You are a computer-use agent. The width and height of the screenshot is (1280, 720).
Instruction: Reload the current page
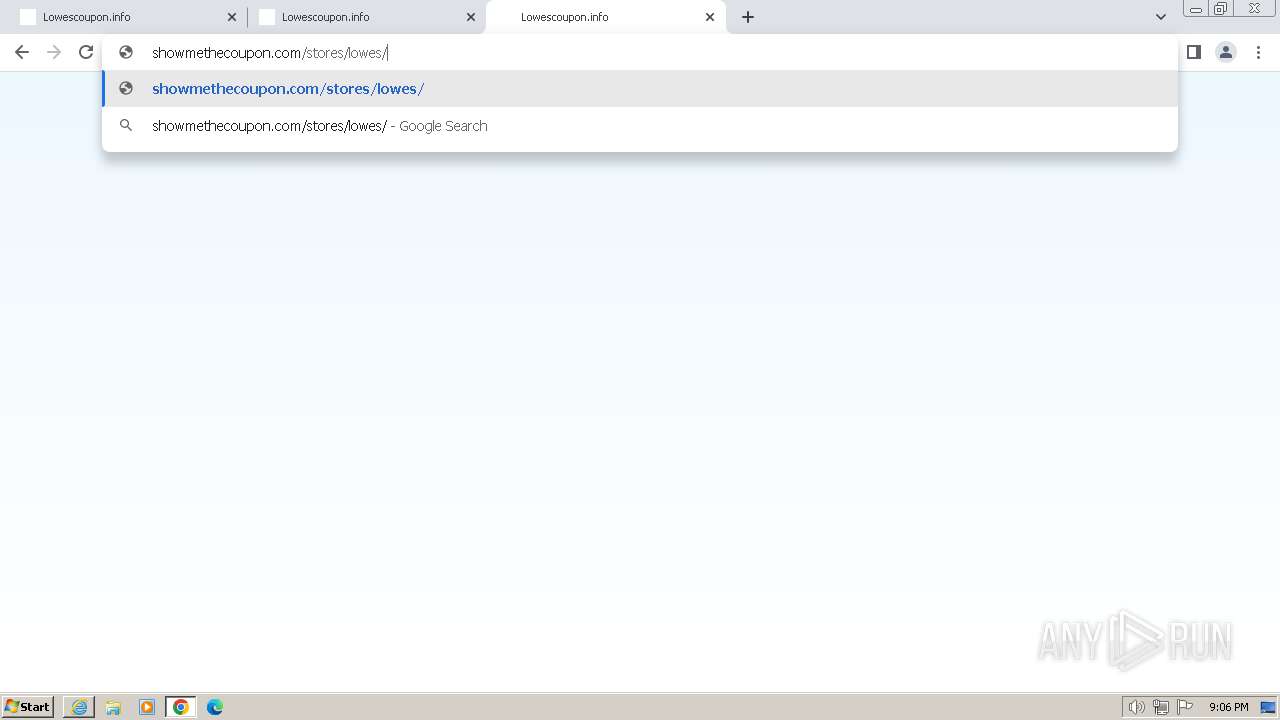tap(86, 52)
